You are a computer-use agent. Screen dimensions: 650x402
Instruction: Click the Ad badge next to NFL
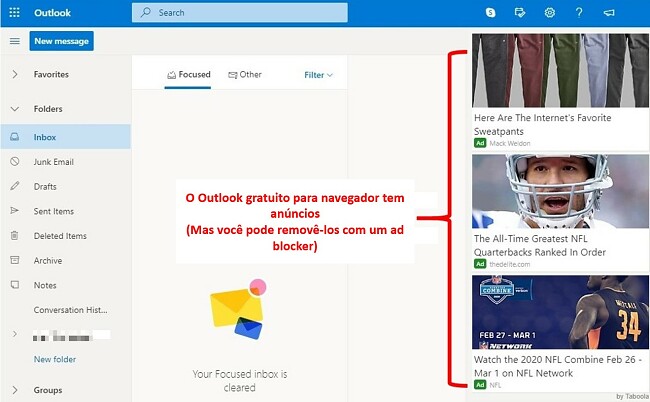click(480, 385)
